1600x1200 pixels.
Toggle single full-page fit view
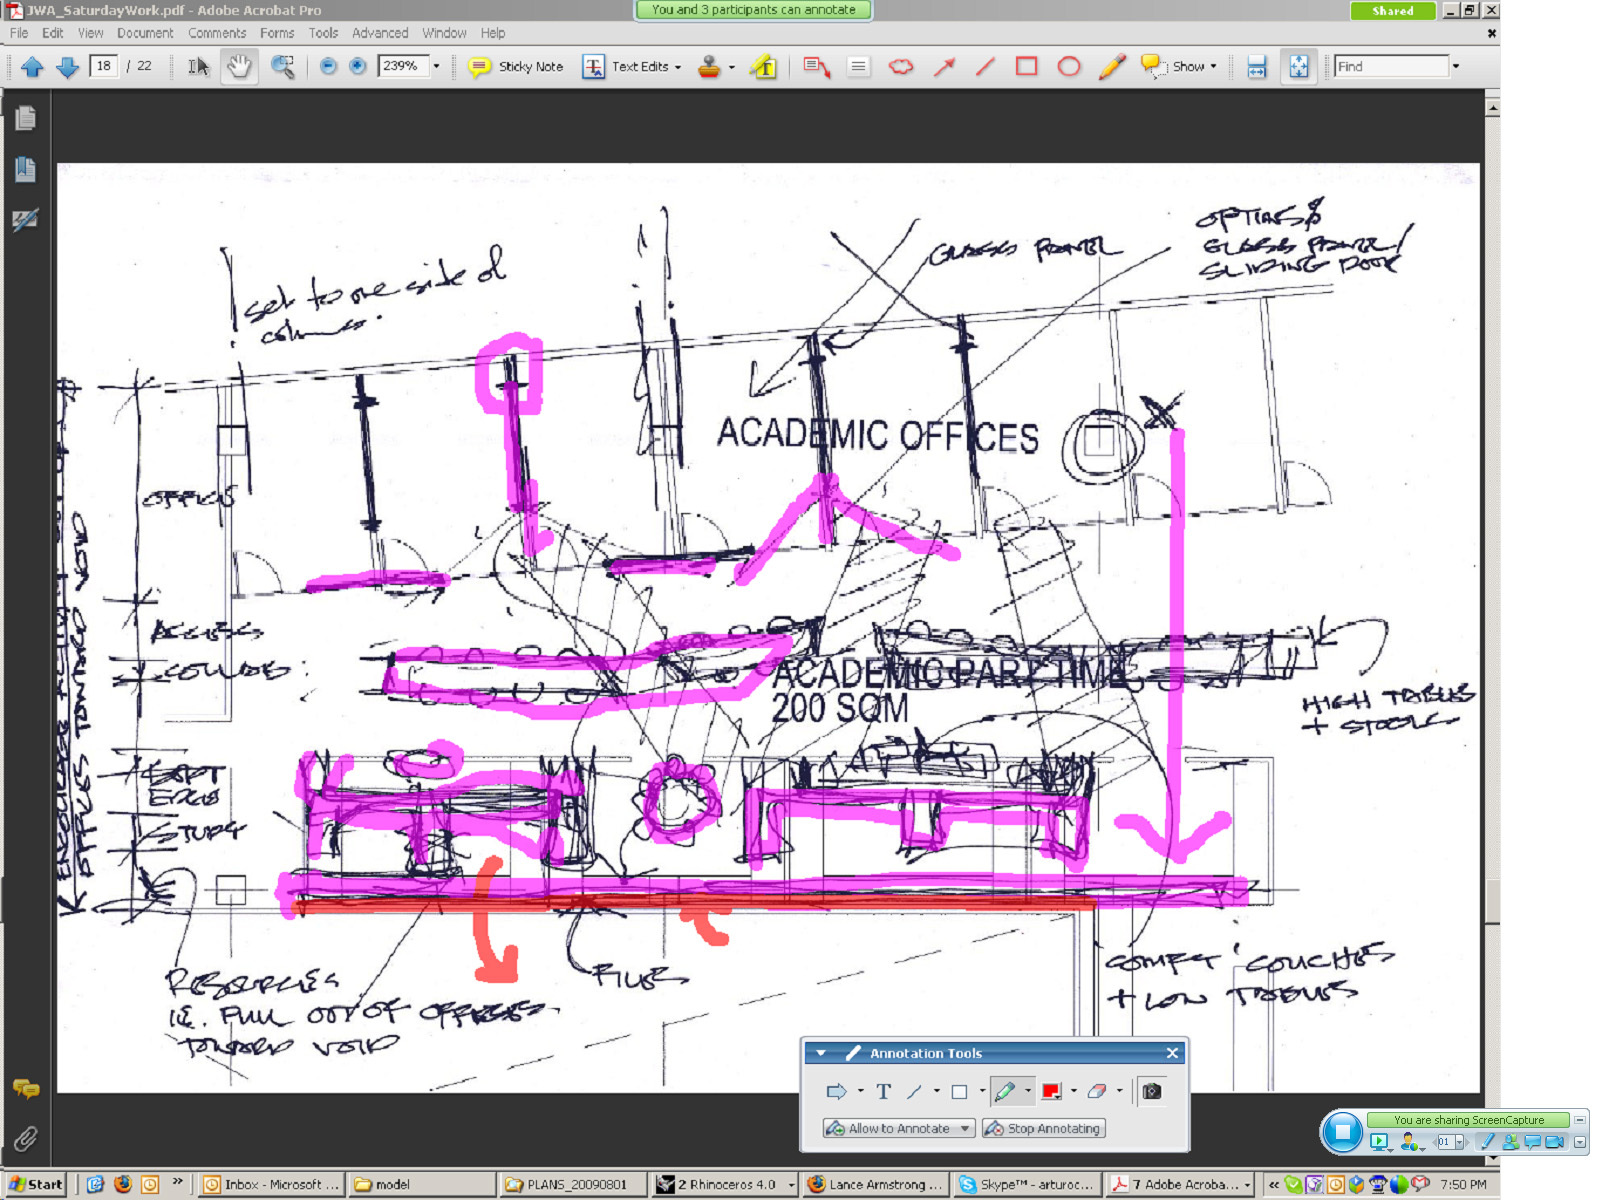(1298, 67)
